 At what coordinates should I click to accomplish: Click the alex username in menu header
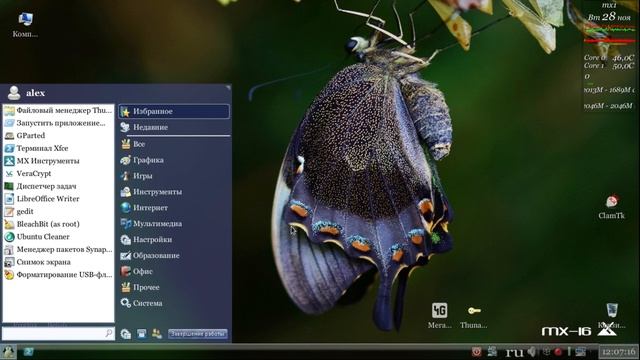click(x=36, y=93)
